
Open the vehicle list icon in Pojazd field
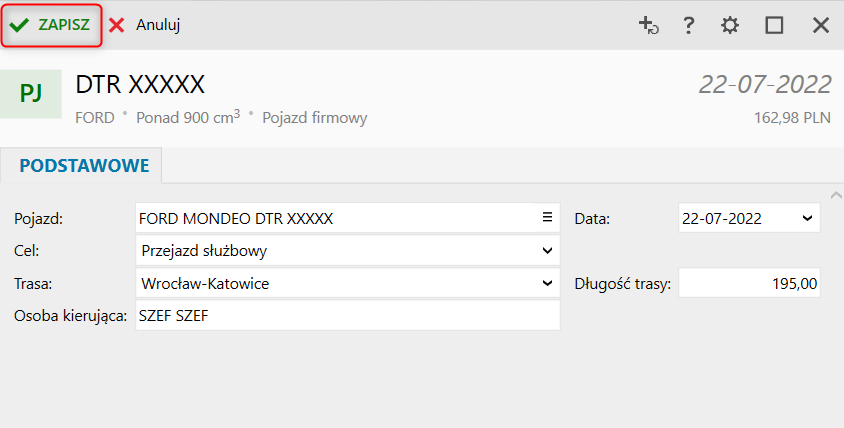[x=547, y=217]
